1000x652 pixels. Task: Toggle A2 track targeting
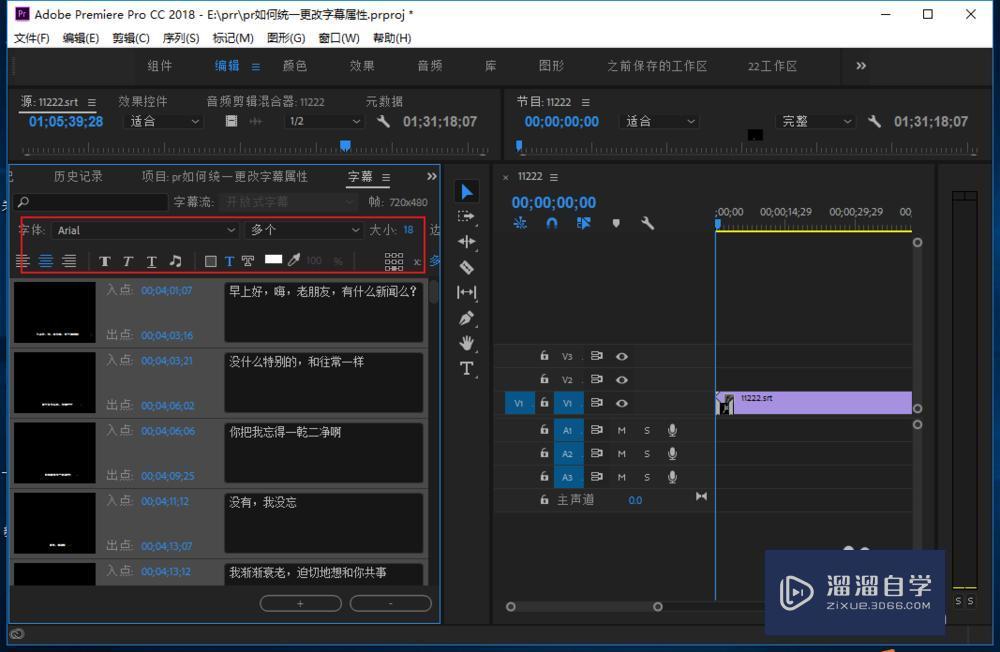pos(568,454)
